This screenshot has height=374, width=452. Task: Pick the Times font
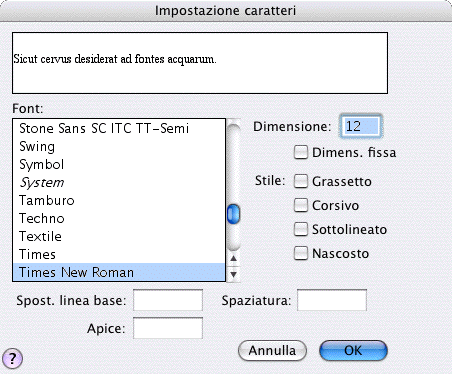click(x=119, y=254)
